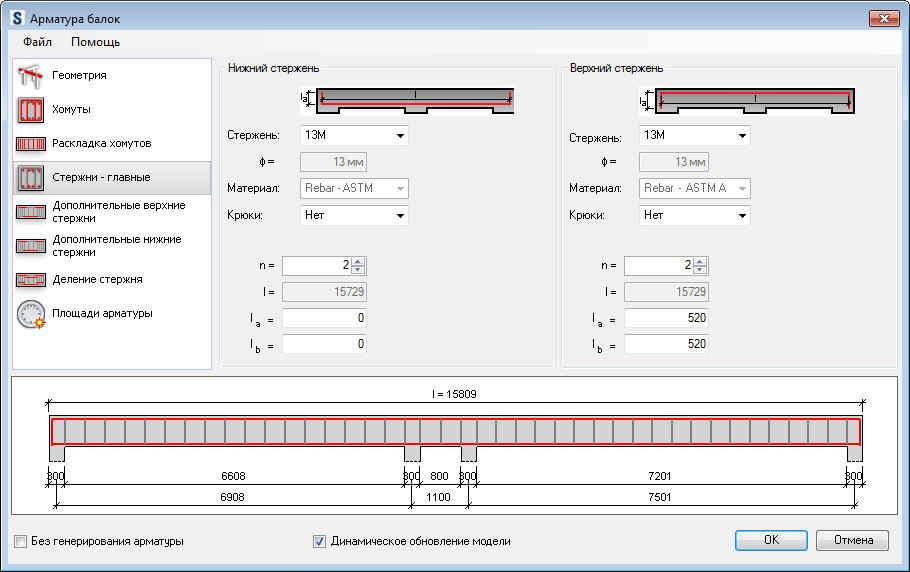Click the bottom bar l = 15729 field

click(324, 292)
